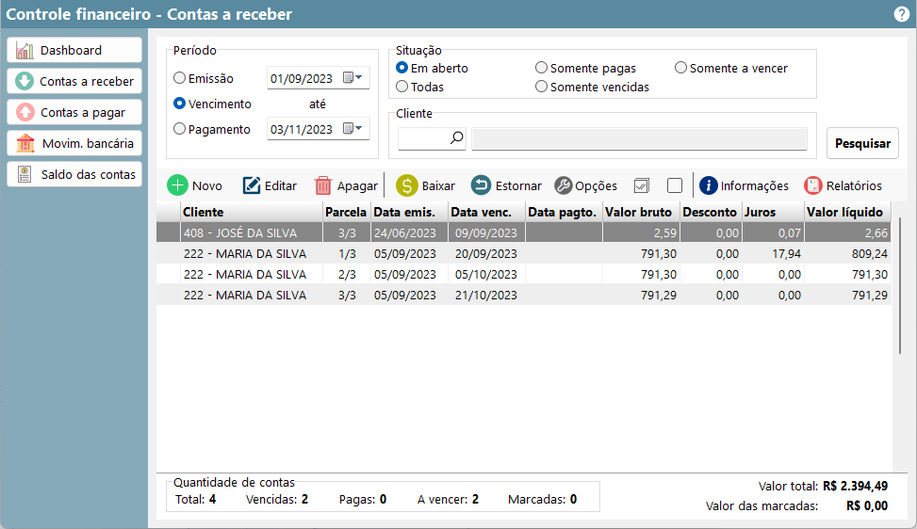Open the Opções wrench tool
The width and height of the screenshot is (917, 529).
click(x=563, y=186)
